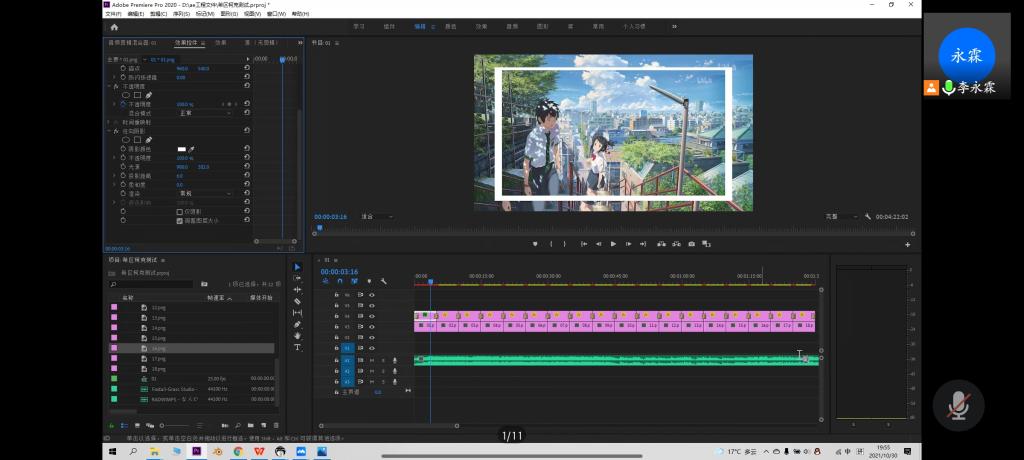This screenshot has width=1024, height=460.
Task: Switch to the 效果控件 tab
Action: [187, 43]
